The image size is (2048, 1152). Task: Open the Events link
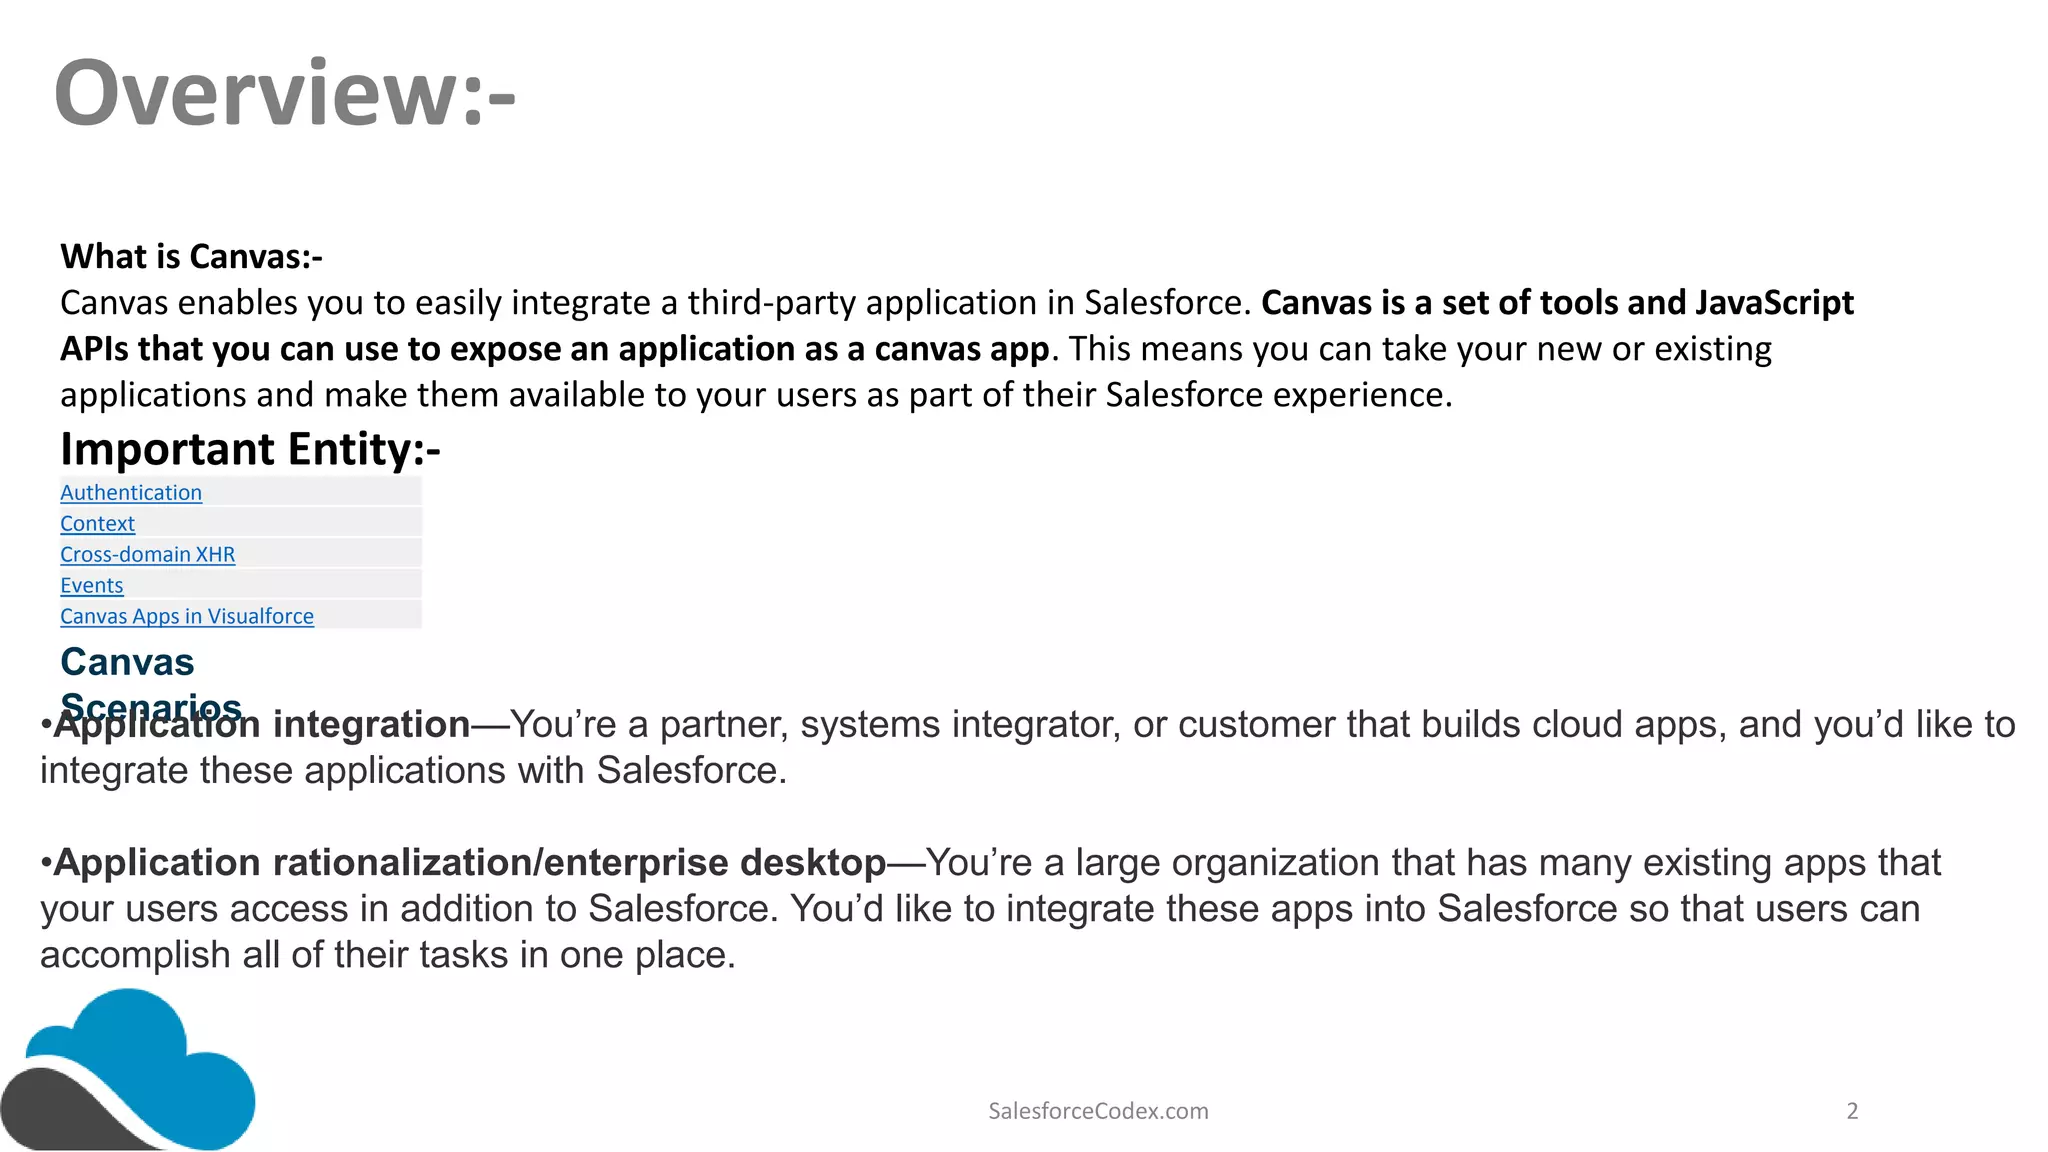point(91,586)
